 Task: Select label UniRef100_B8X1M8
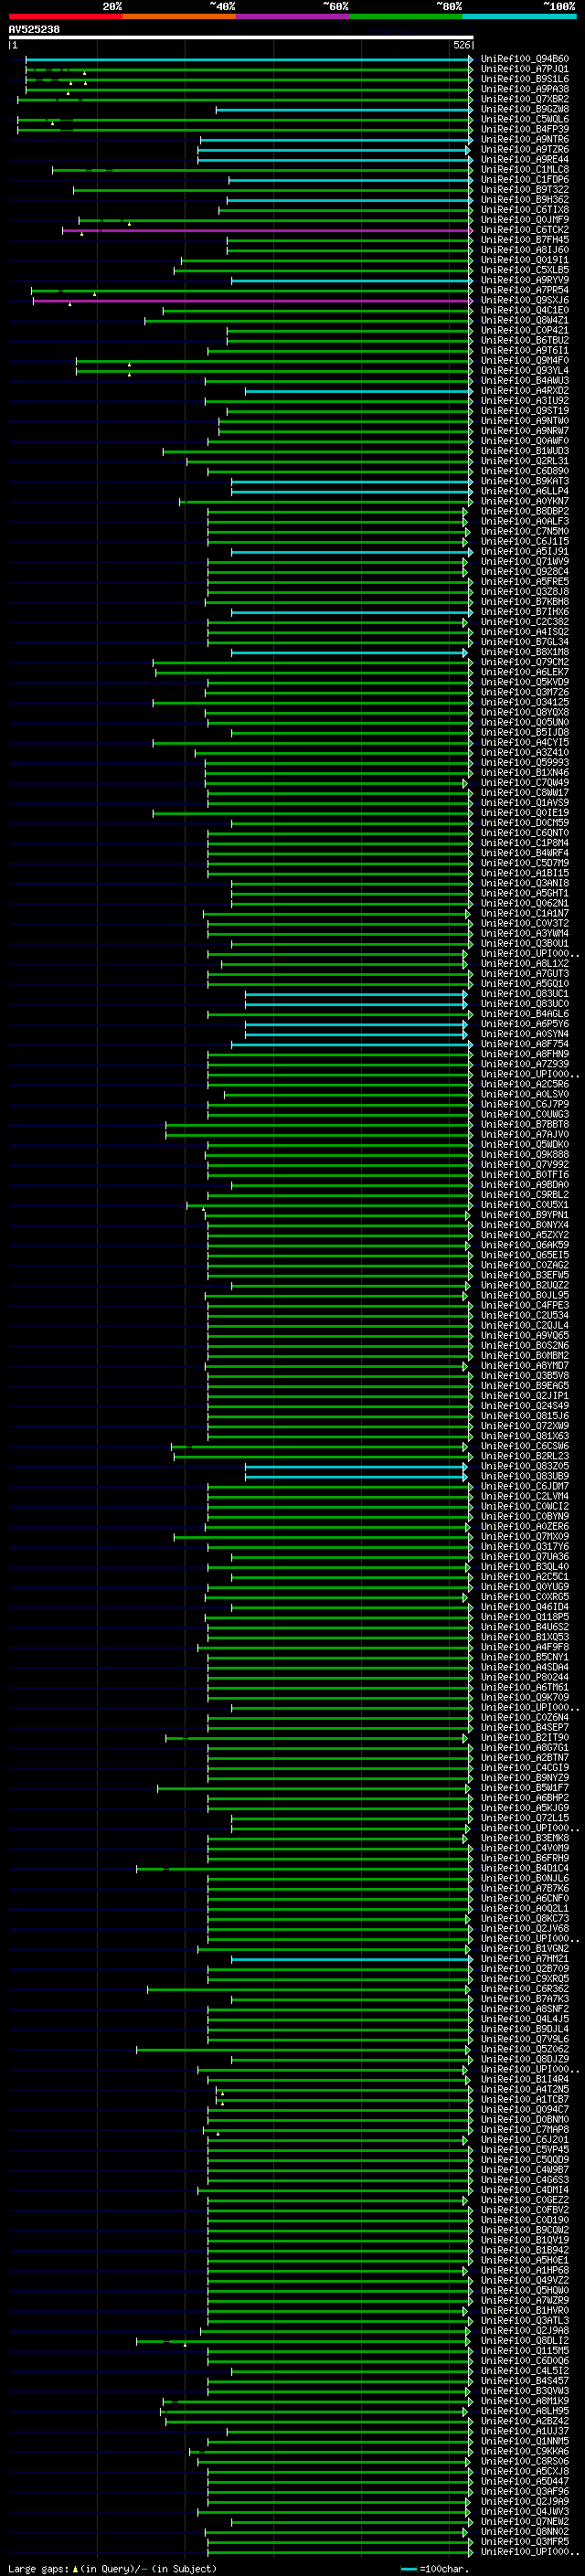click(x=525, y=652)
